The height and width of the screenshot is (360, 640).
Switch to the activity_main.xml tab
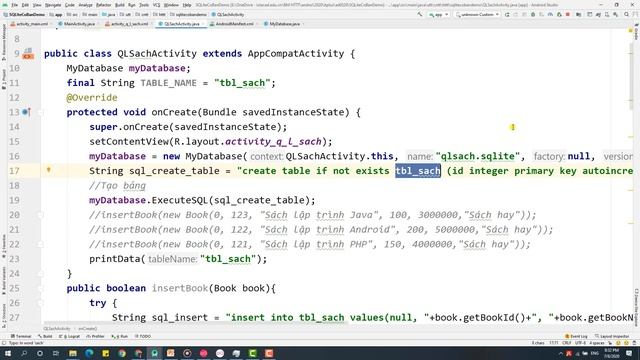tap(29, 24)
